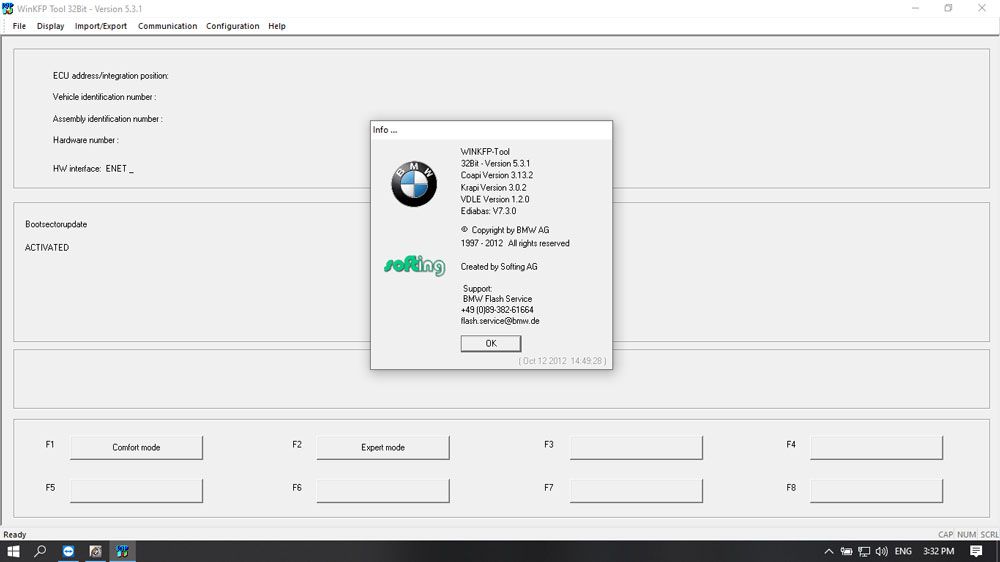Click the empty F4 button
The image size is (1000, 562).
pyautogui.click(x=876, y=447)
